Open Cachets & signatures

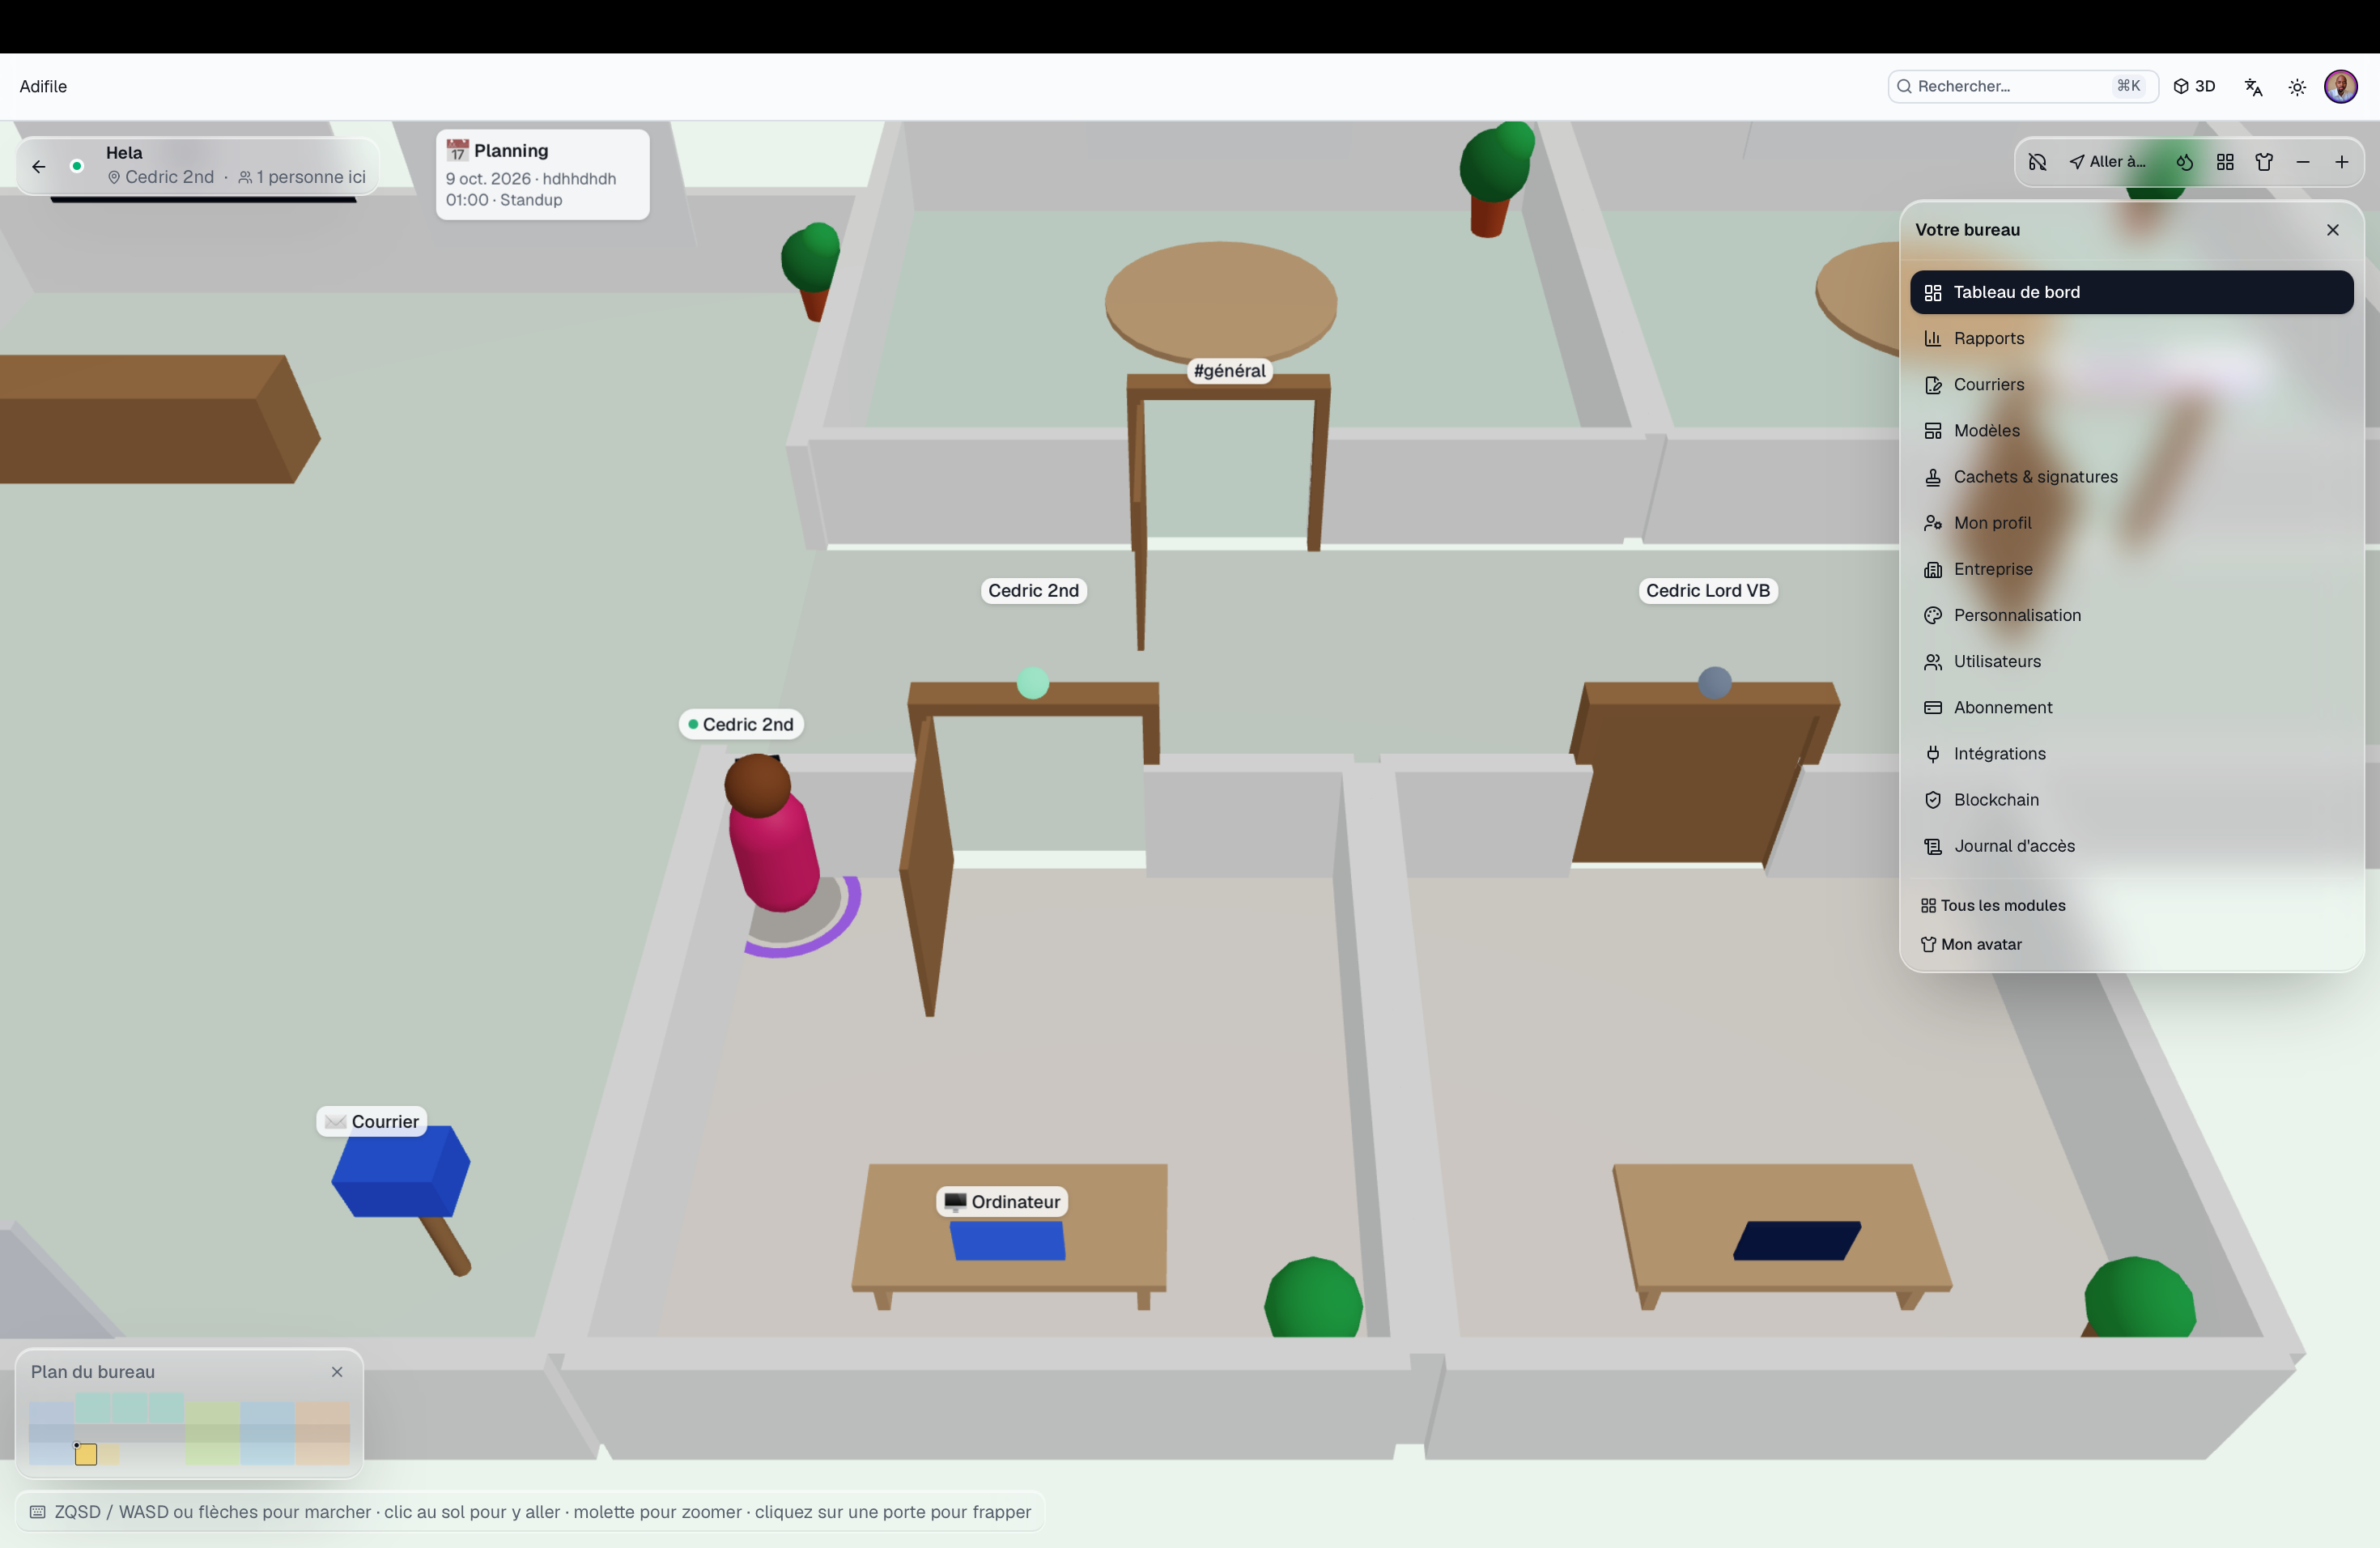2131,477
